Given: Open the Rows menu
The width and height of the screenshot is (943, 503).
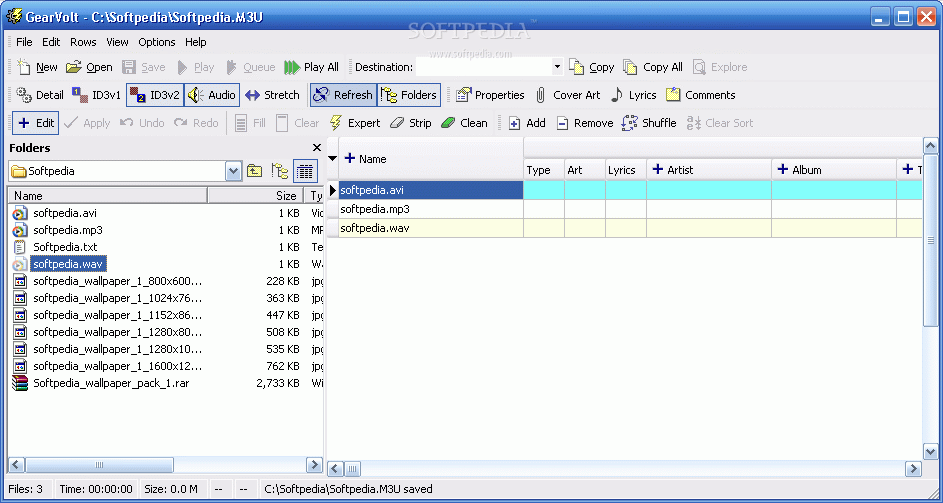Looking at the screenshot, I should [x=83, y=42].
